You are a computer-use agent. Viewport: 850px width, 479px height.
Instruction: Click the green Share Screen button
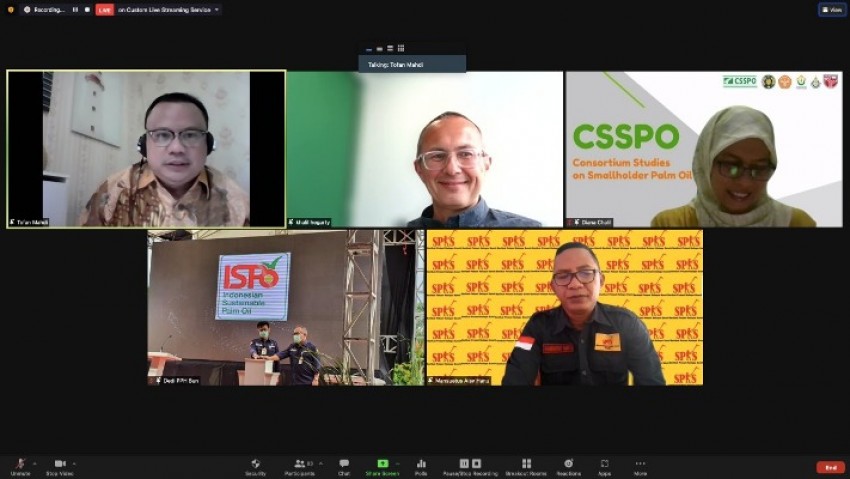click(383, 465)
